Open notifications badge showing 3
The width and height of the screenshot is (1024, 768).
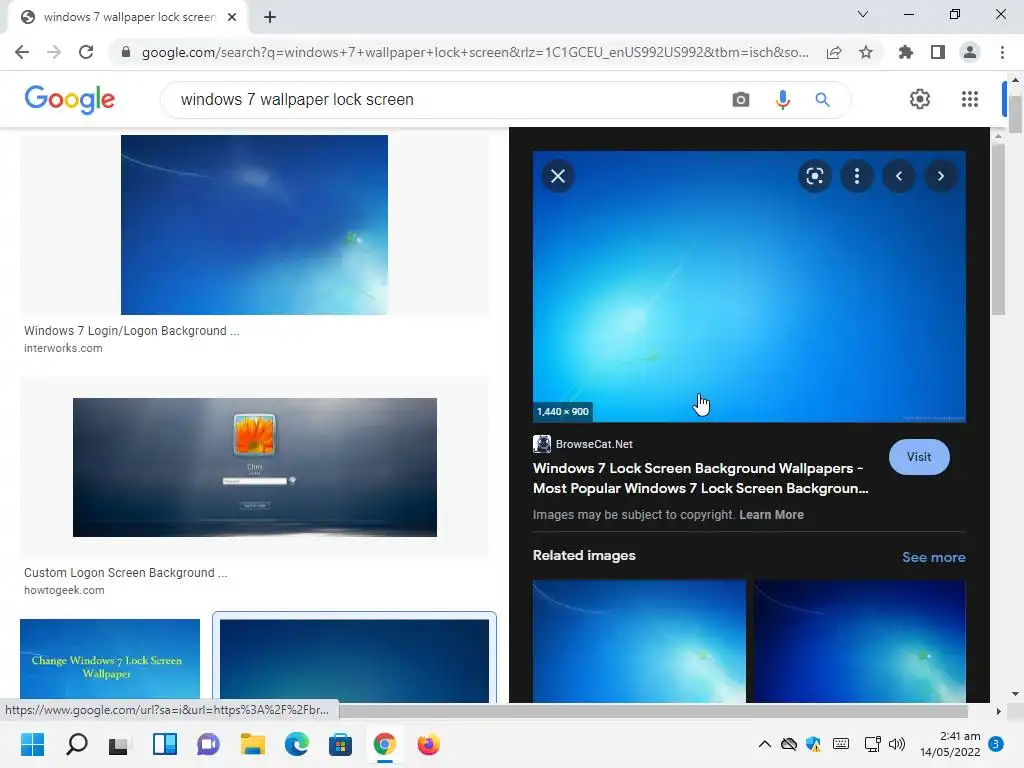(996, 744)
